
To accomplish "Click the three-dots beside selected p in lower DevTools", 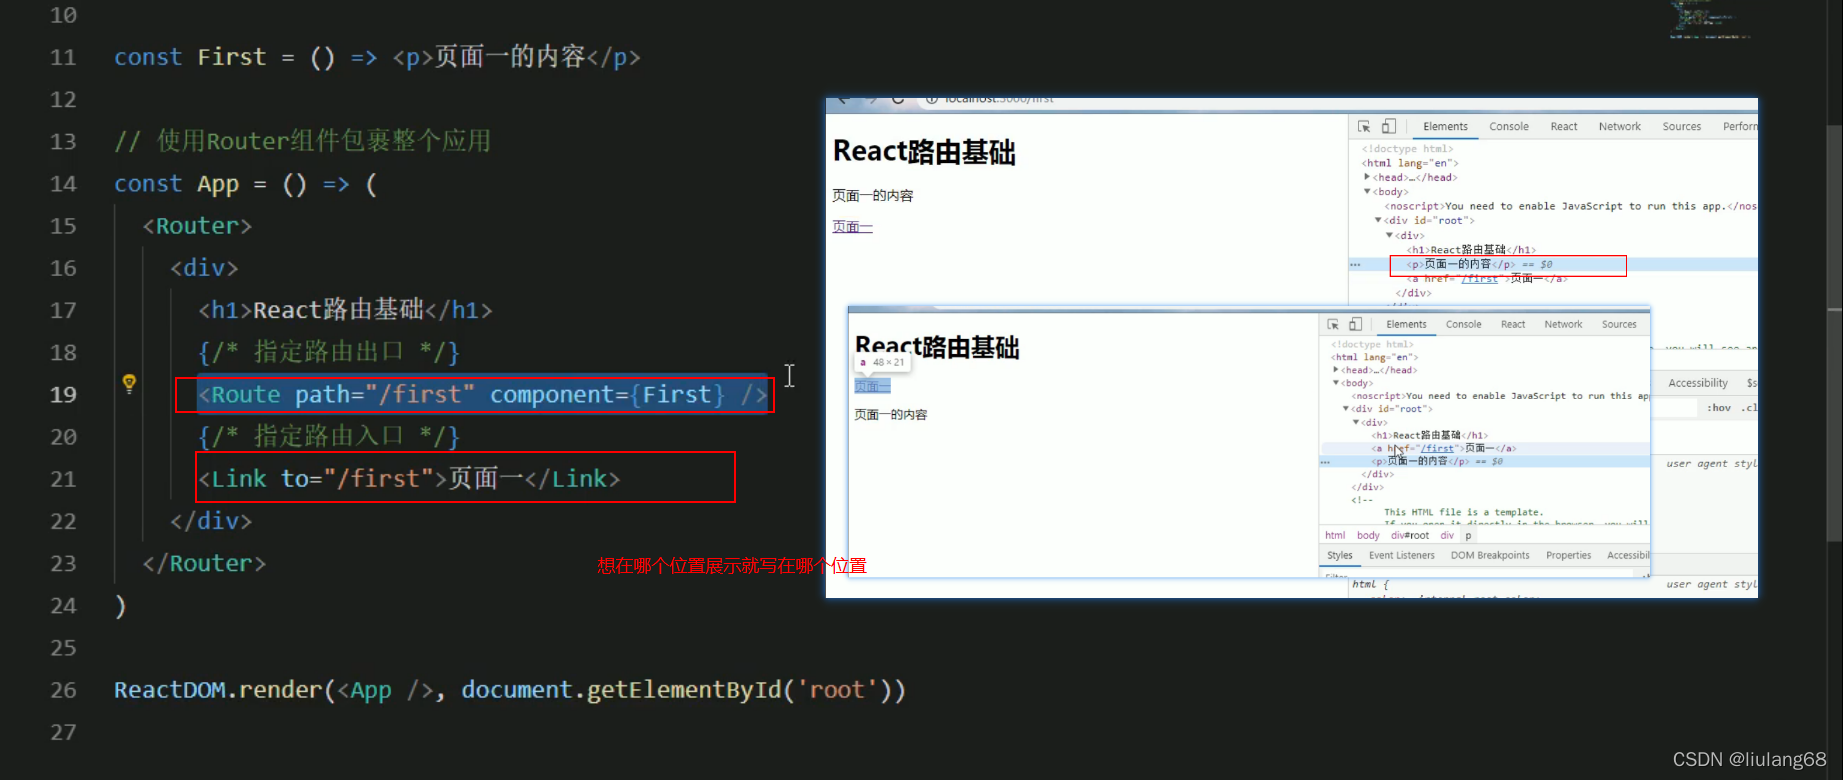I will (1325, 462).
